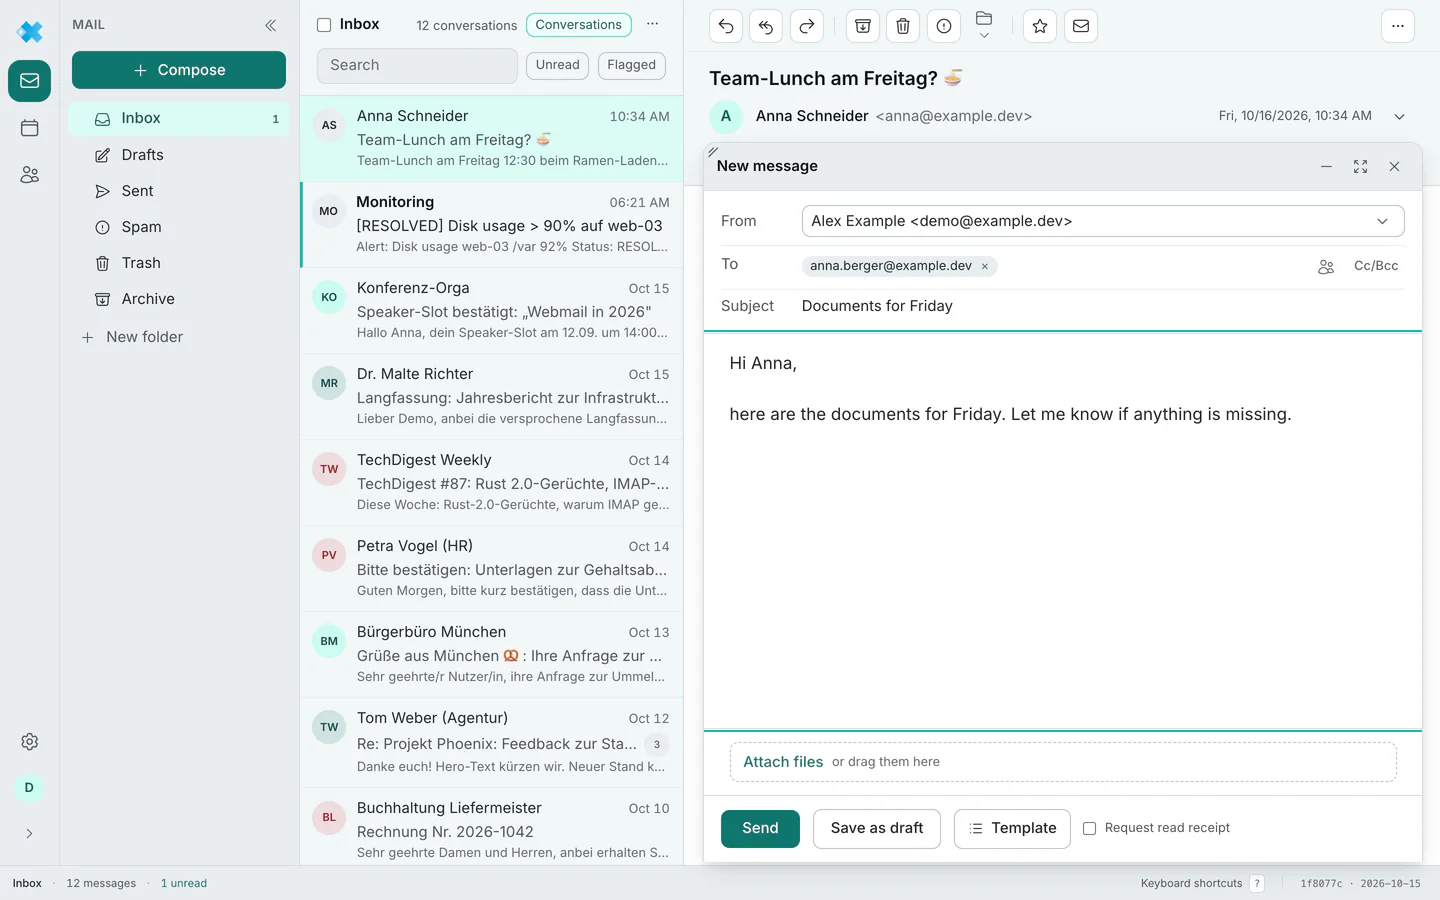Click the Send button

coord(760,828)
